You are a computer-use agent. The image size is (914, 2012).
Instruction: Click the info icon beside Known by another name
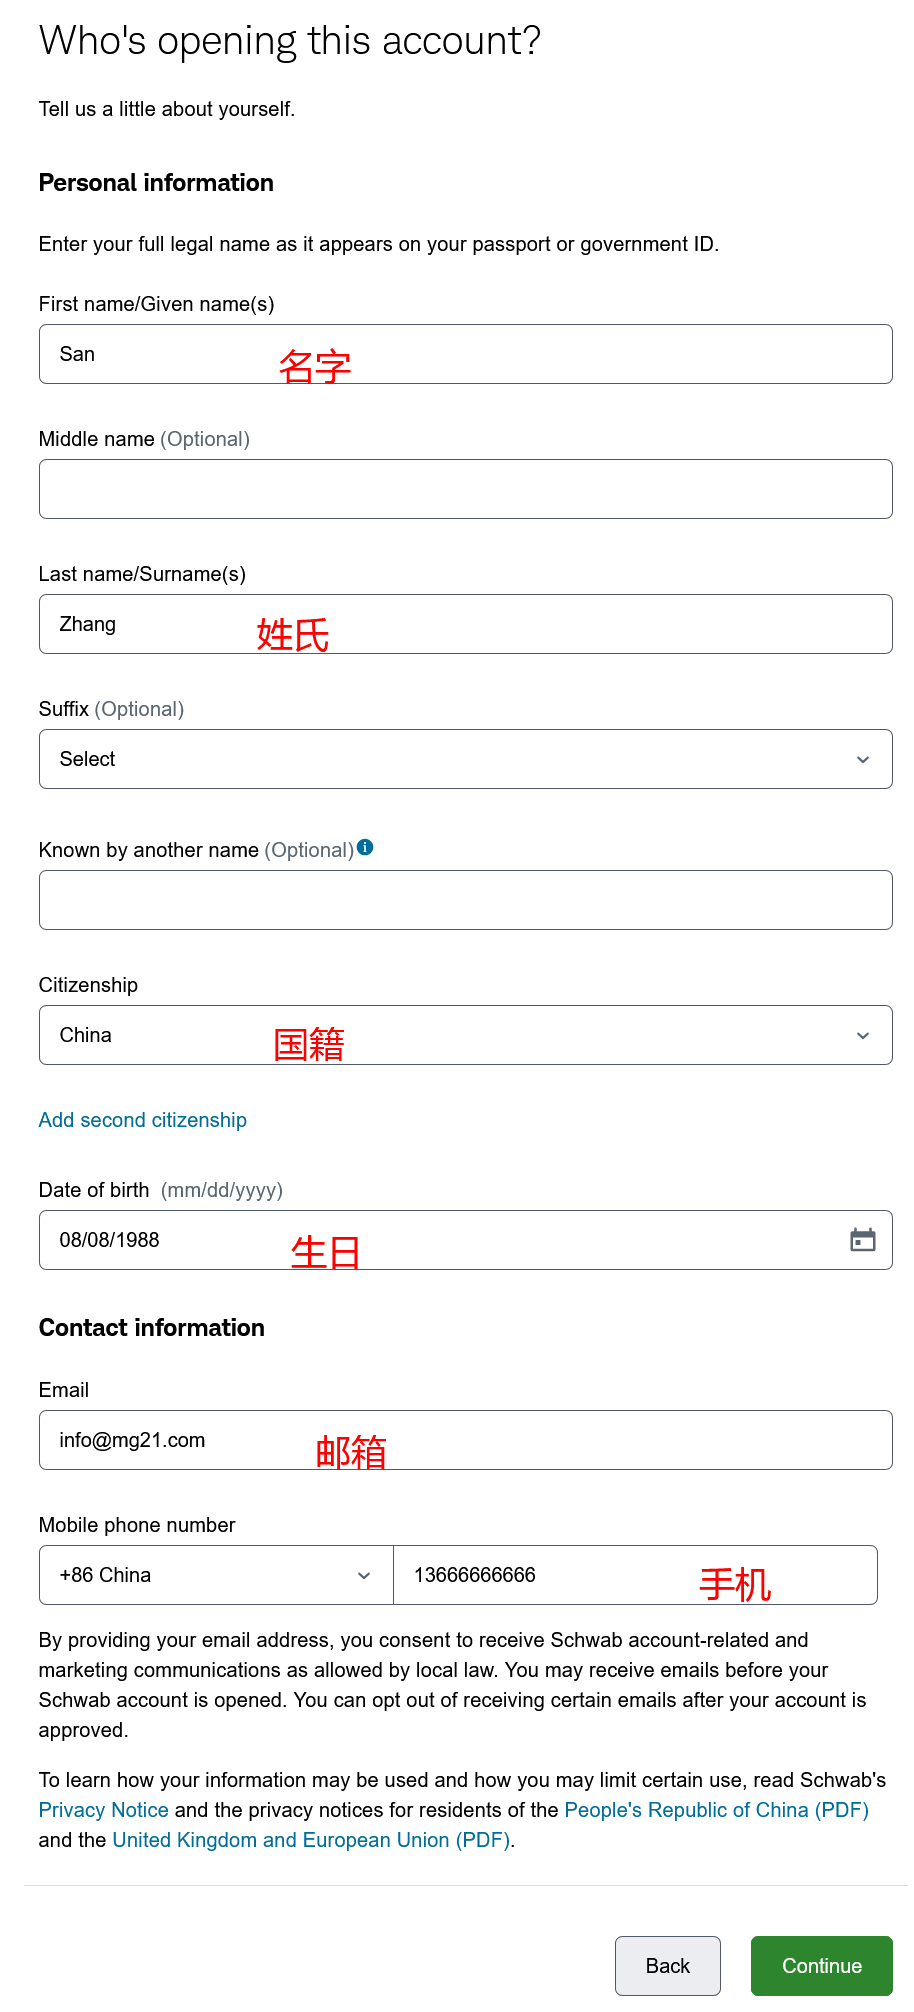[365, 847]
